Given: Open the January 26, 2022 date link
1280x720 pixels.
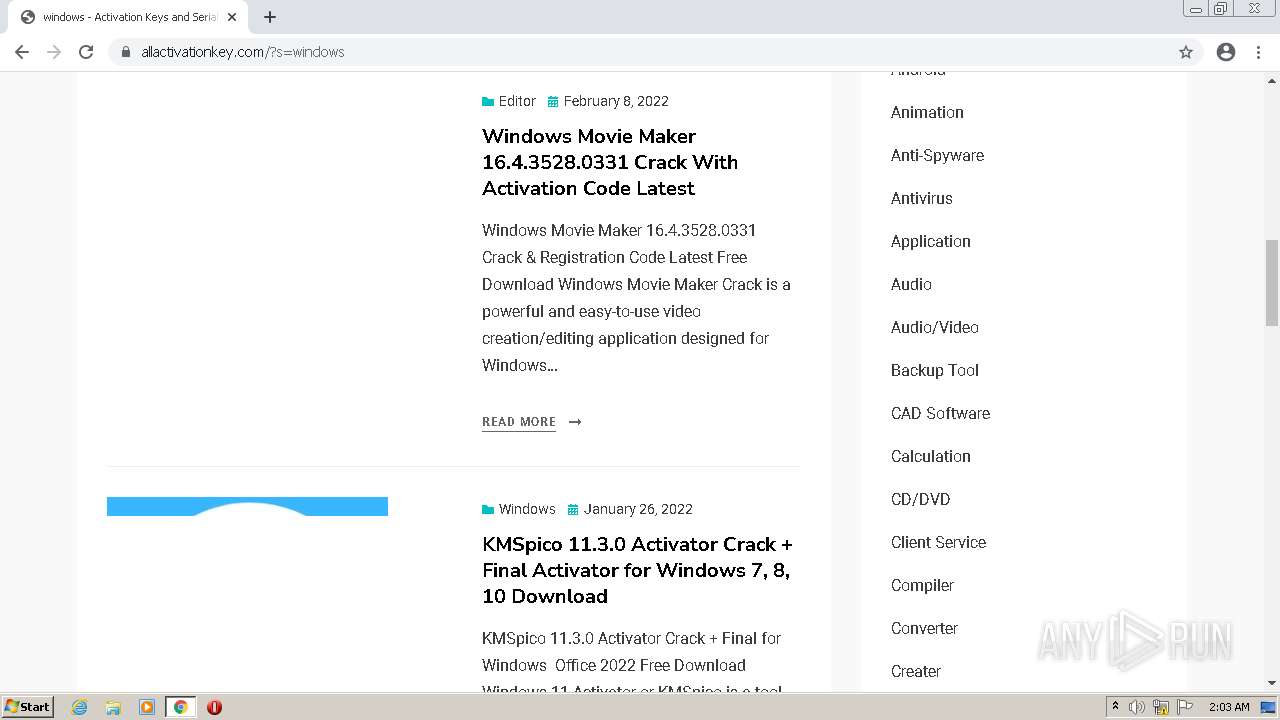Looking at the screenshot, I should click(x=638, y=509).
